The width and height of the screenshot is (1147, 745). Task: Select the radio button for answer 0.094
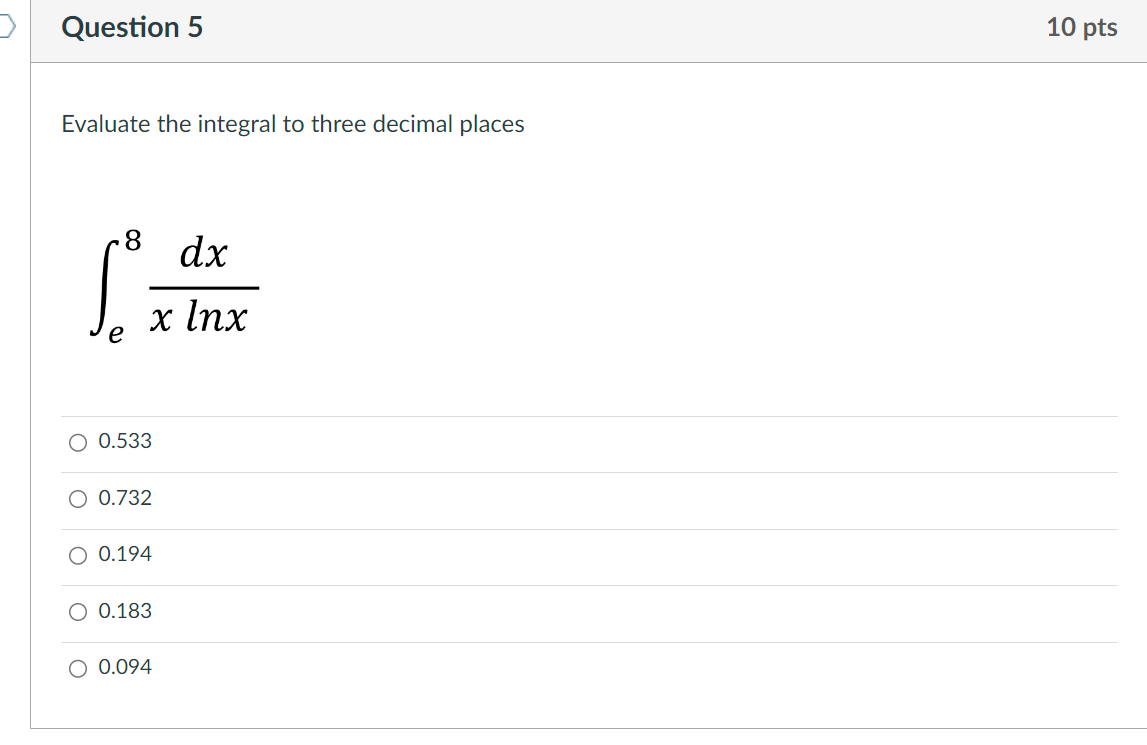tap(78, 668)
